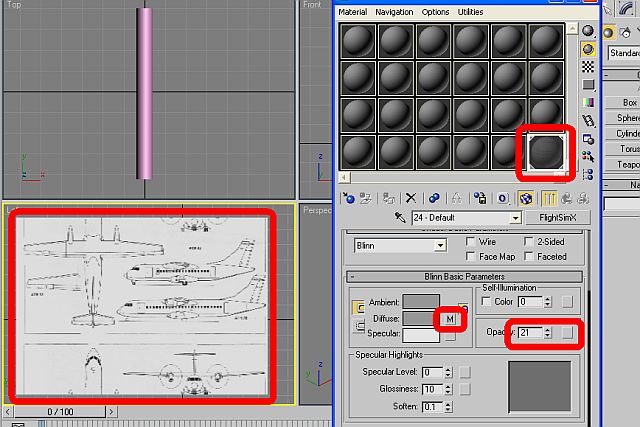This screenshot has width=640, height=427.
Task: Click the Video Color Check icon
Action: pos(588,102)
